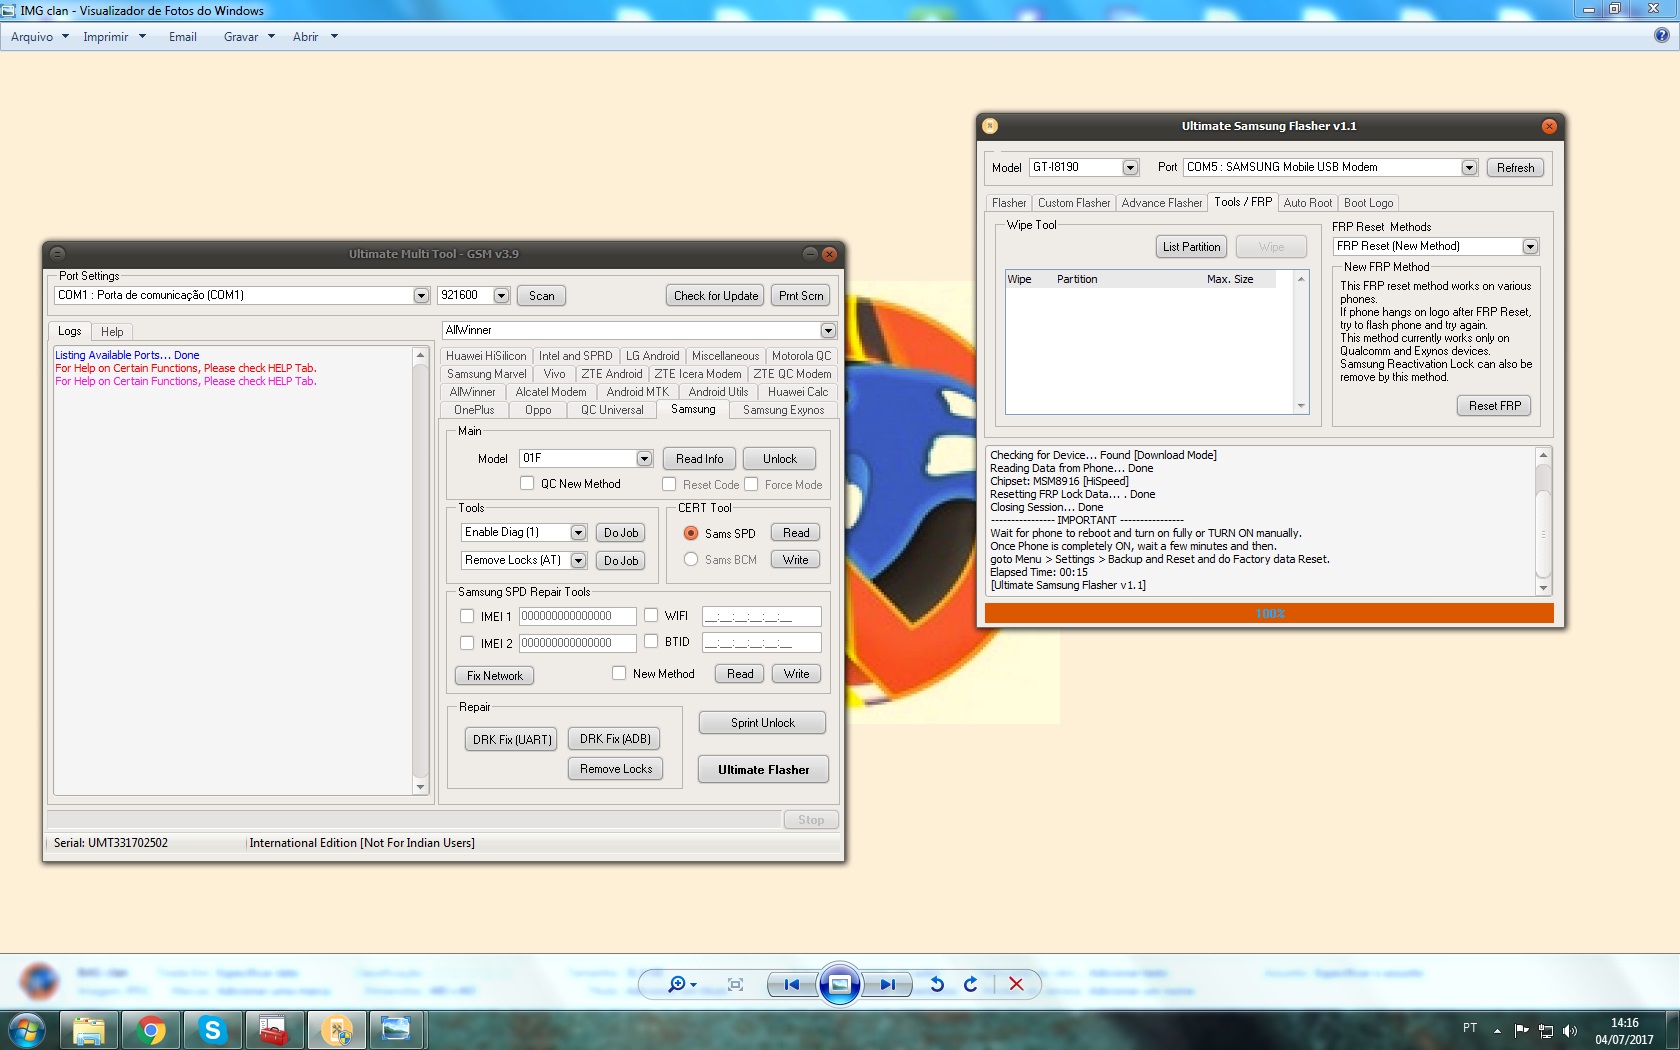The width and height of the screenshot is (1680, 1050).
Task: Expand the Remove Locks (AT) dropdown
Action: [x=578, y=560]
